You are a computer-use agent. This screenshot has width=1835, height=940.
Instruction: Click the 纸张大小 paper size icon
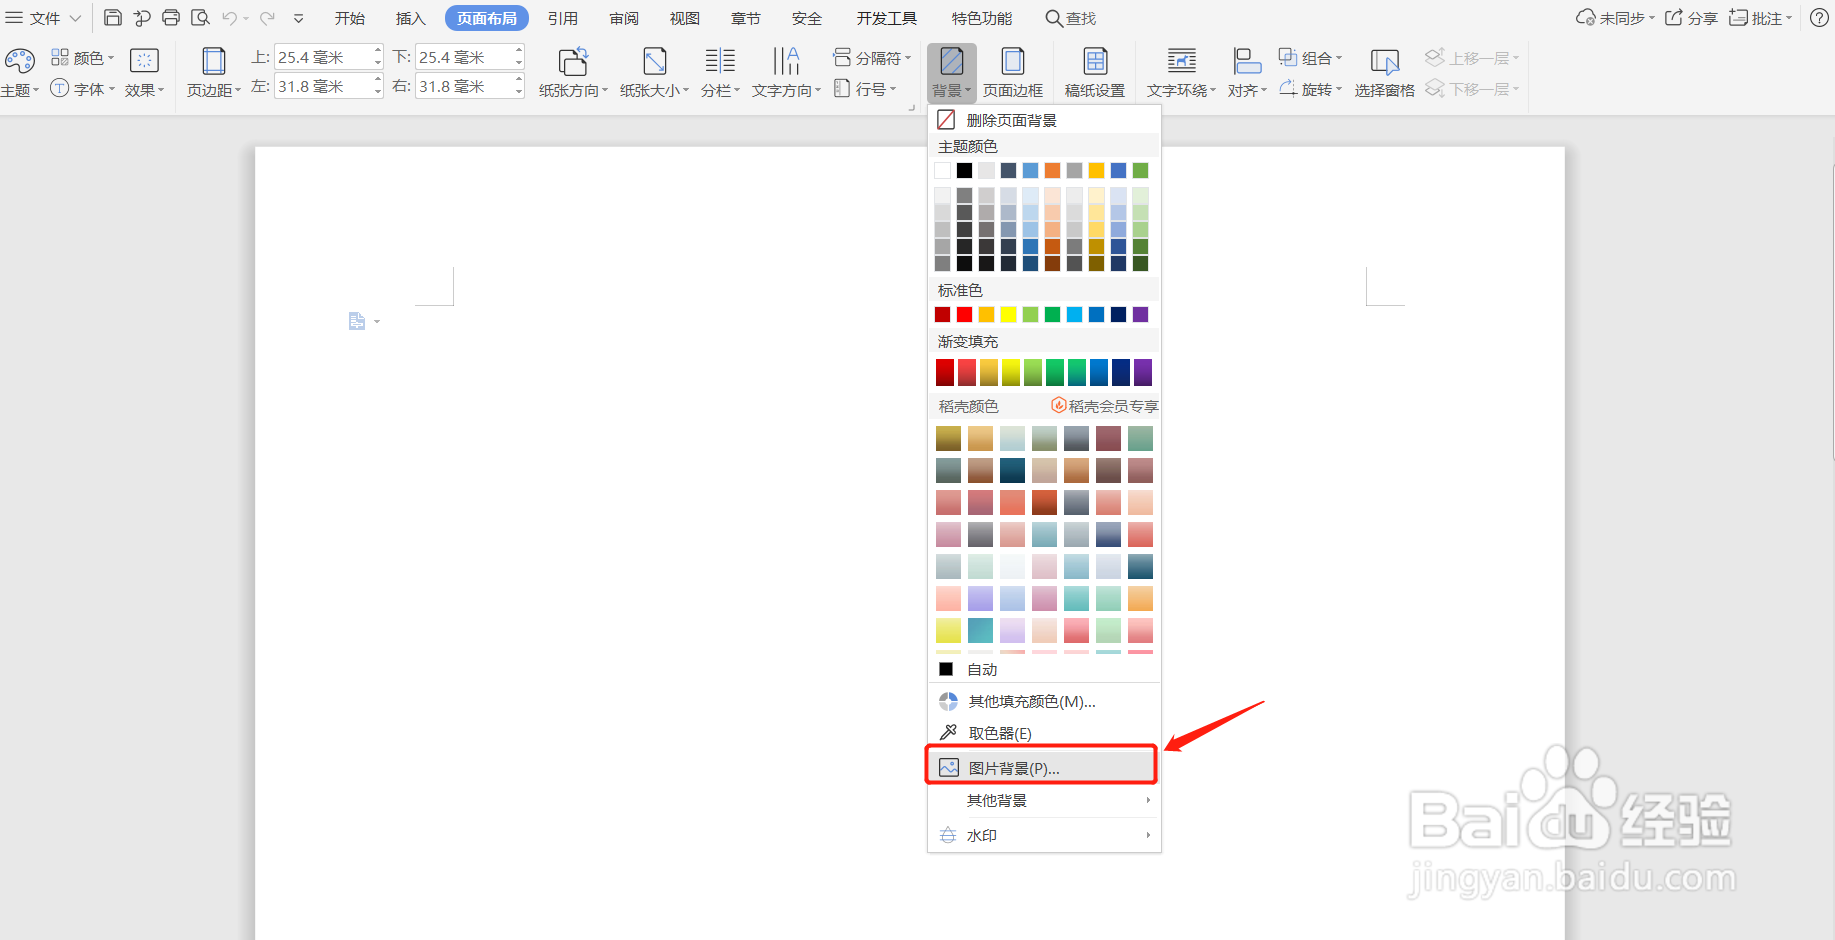tap(655, 61)
